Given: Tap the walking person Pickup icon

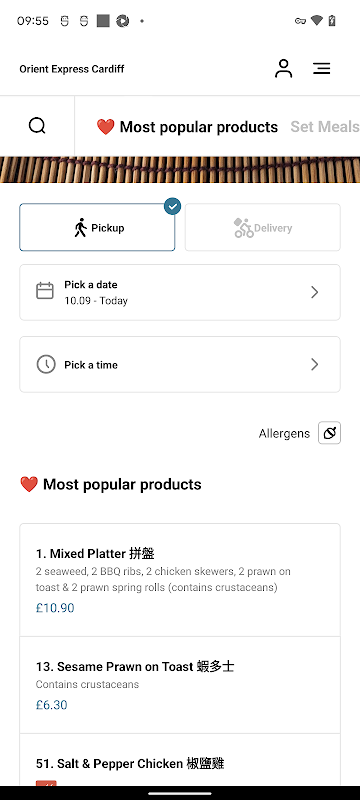Looking at the screenshot, I should pyautogui.click(x=81, y=228).
